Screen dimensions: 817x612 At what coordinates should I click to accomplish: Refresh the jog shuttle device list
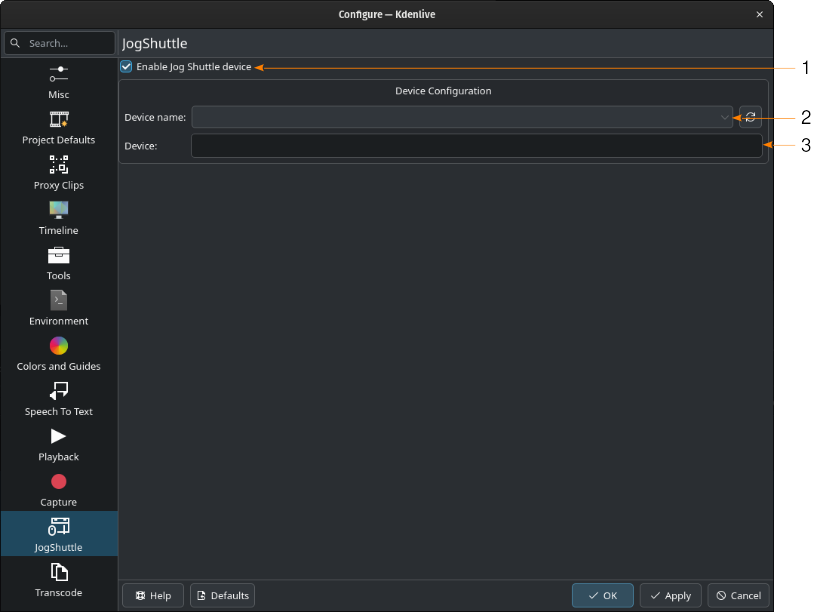[750, 117]
